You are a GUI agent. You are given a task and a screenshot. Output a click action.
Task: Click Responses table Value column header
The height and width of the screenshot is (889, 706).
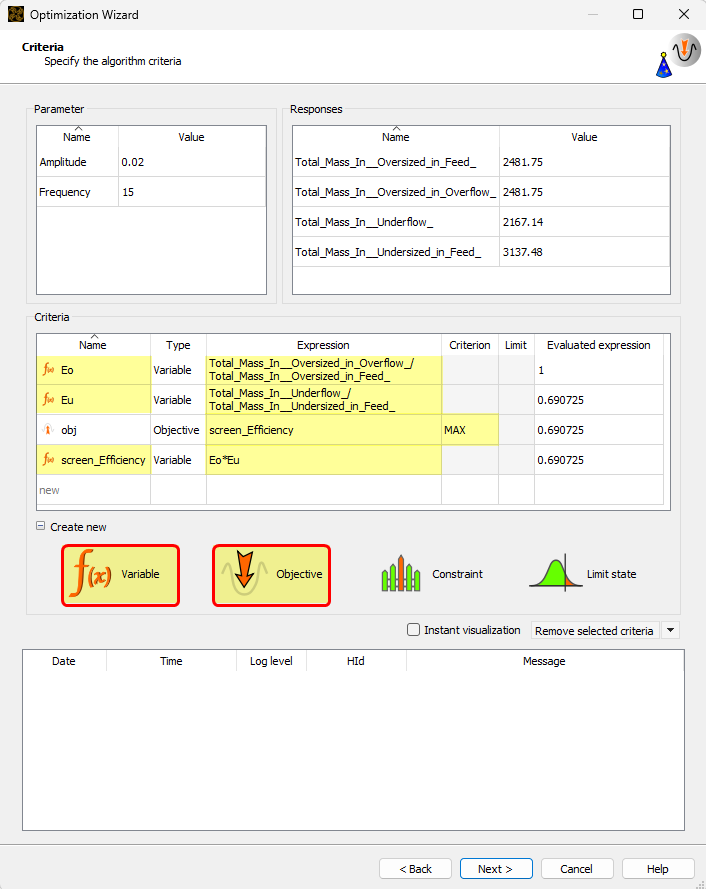[x=584, y=137]
